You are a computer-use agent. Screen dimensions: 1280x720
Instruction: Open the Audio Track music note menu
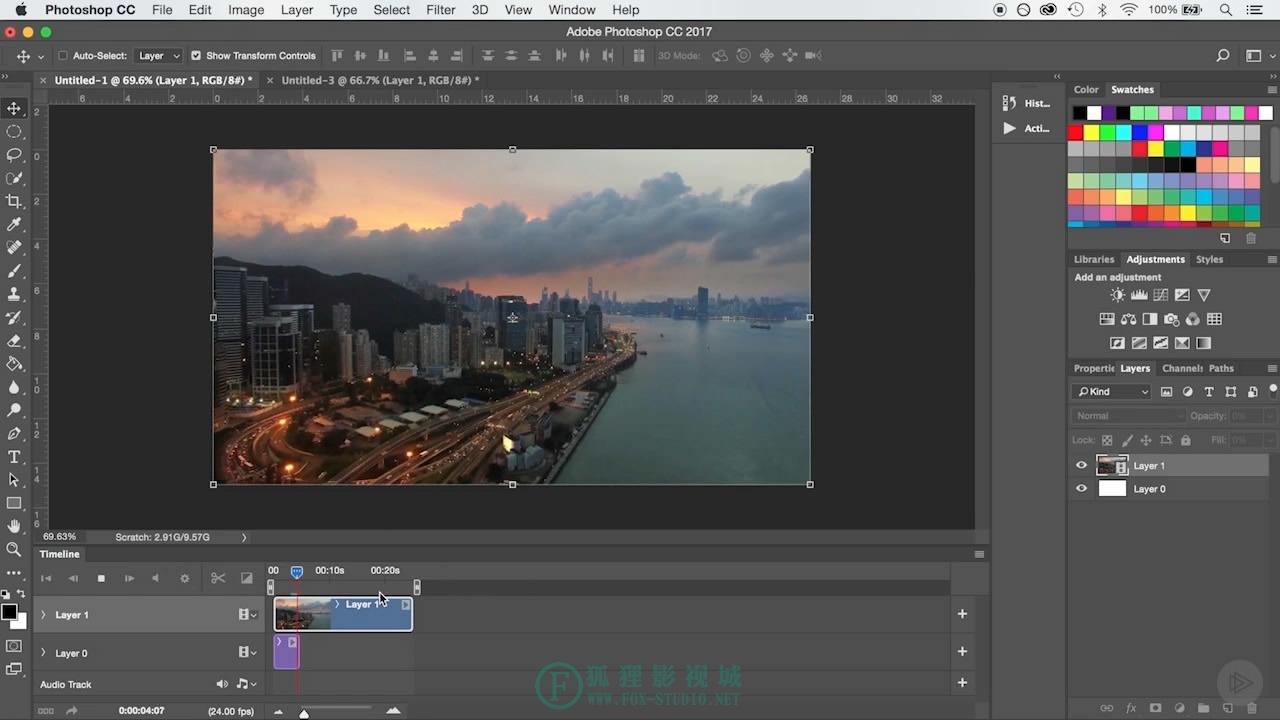(245, 684)
